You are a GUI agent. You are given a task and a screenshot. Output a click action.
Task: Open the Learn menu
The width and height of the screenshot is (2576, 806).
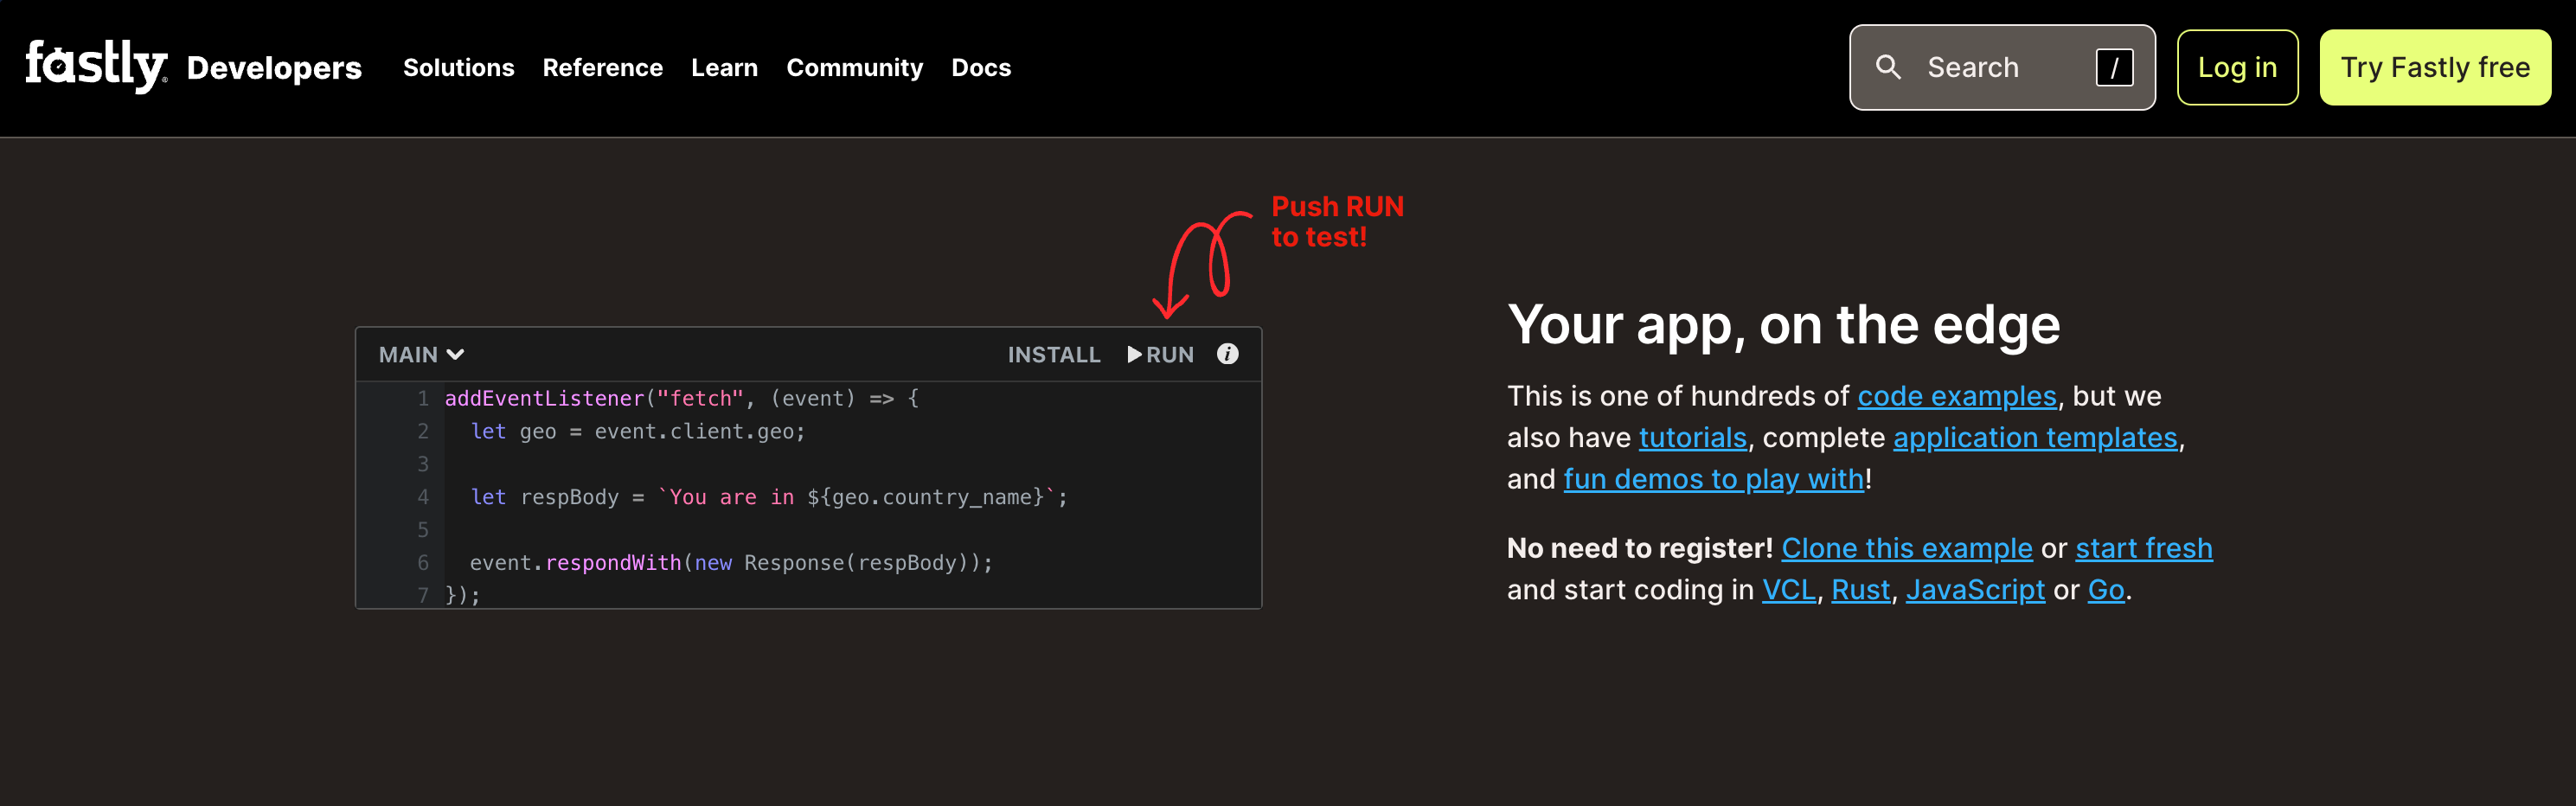point(724,67)
